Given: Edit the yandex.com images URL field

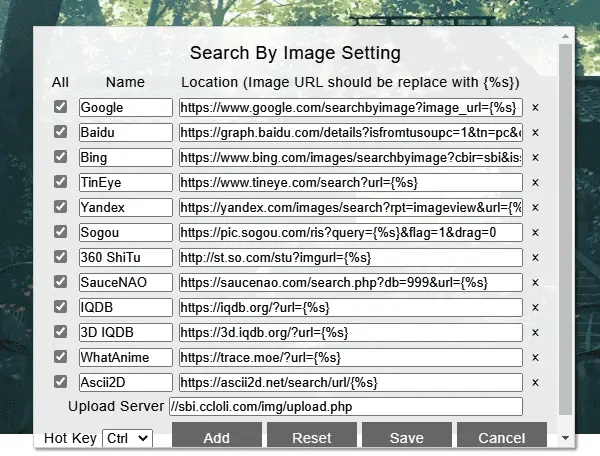Looking at the screenshot, I should coord(351,207).
